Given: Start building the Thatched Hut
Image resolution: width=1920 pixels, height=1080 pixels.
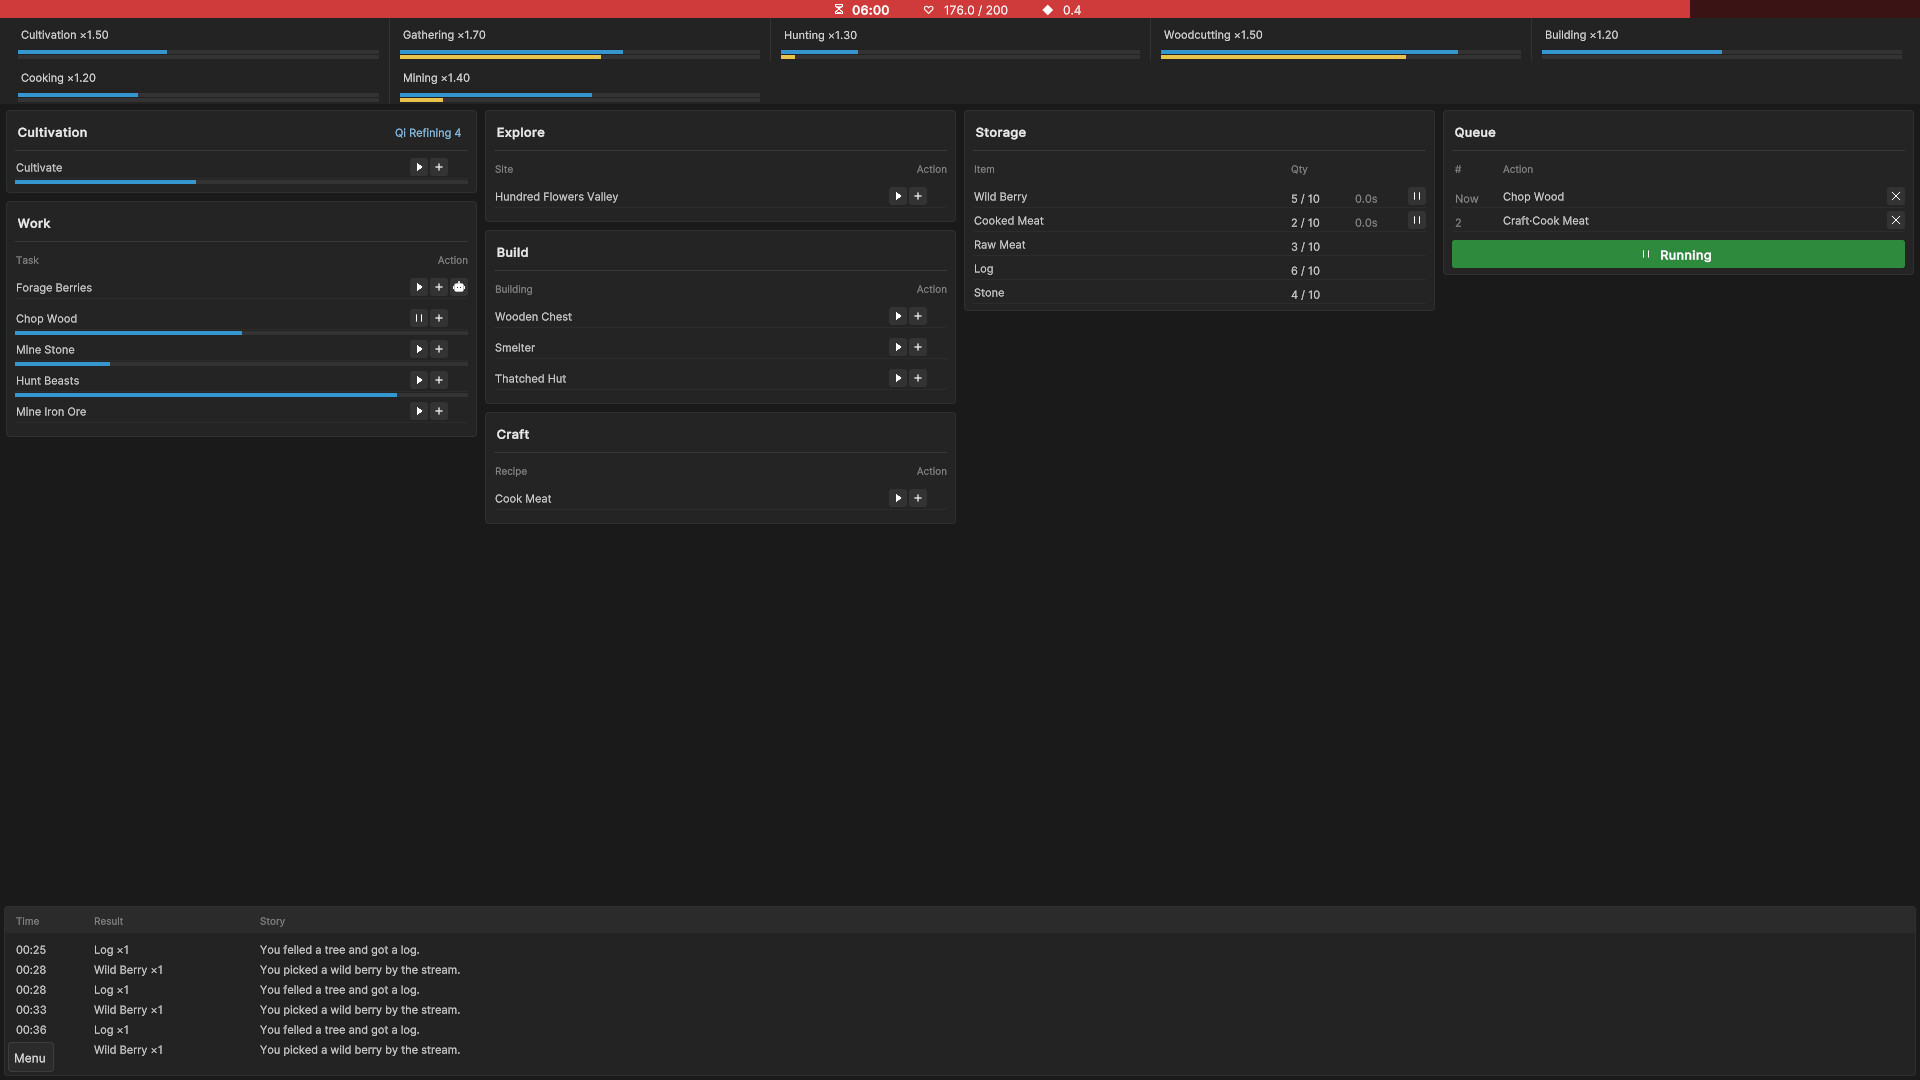Looking at the screenshot, I should click(898, 378).
